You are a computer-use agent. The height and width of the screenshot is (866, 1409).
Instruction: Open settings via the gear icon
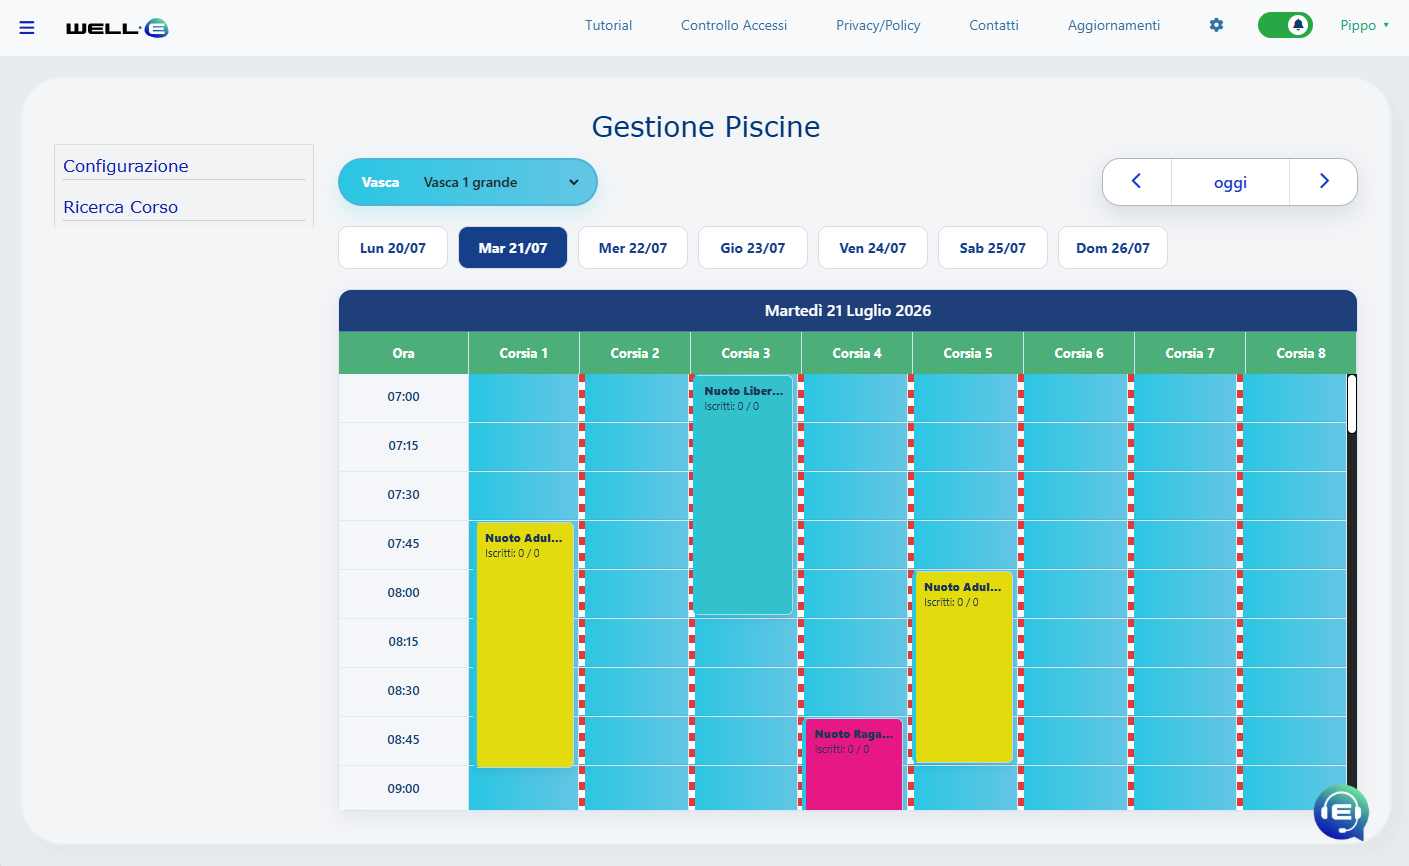click(1216, 25)
